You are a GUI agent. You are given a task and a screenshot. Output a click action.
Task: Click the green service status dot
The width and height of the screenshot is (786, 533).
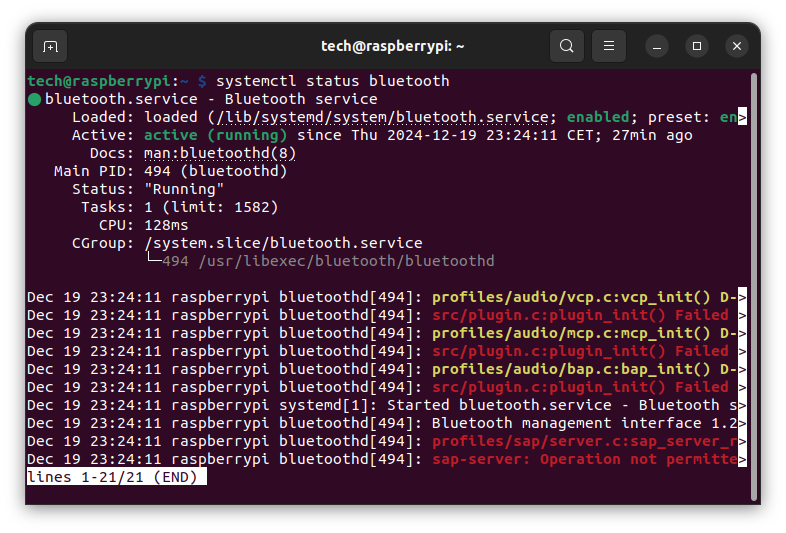pos(34,99)
